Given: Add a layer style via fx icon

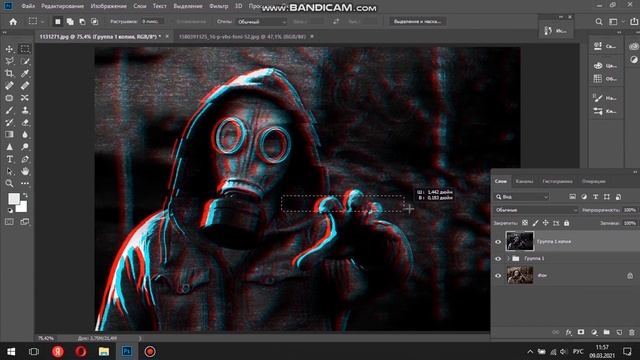Looking at the screenshot, I should point(569,332).
